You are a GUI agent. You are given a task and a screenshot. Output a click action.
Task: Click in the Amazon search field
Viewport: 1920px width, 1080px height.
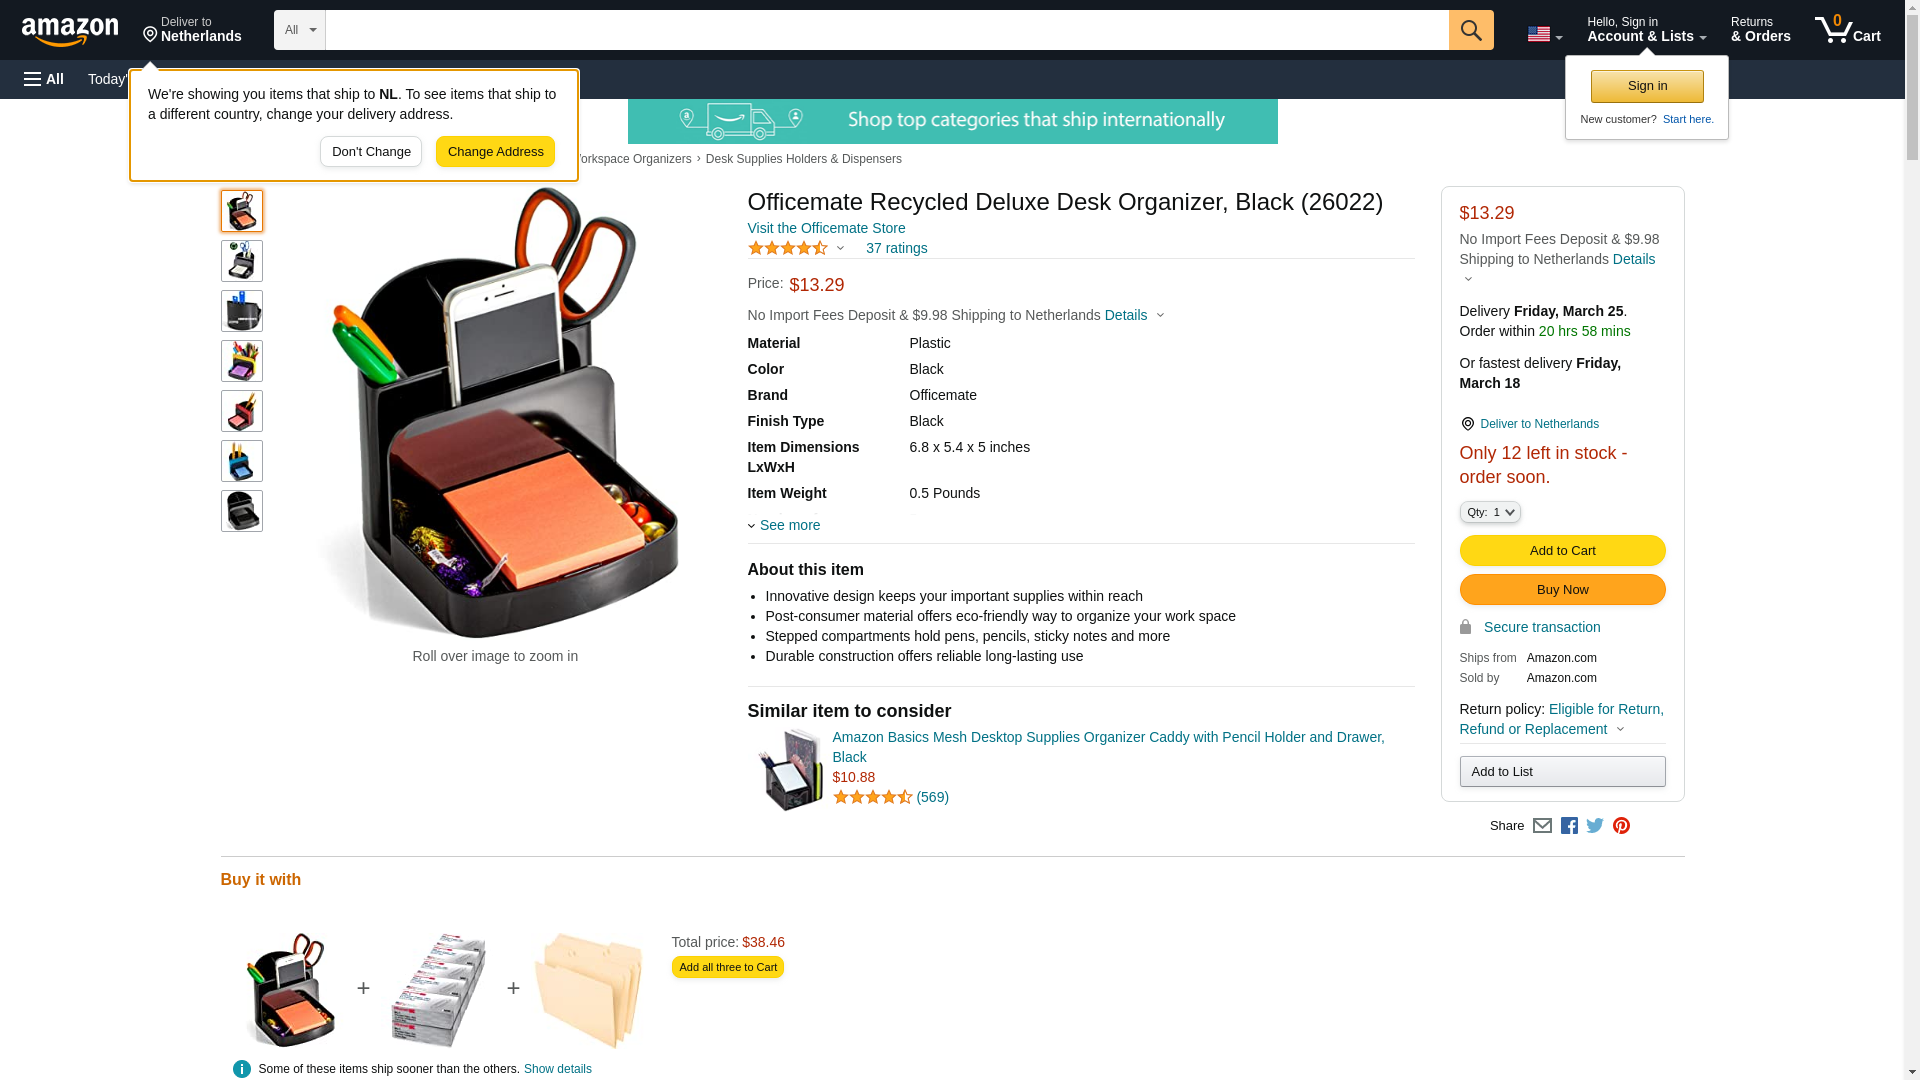(x=887, y=30)
